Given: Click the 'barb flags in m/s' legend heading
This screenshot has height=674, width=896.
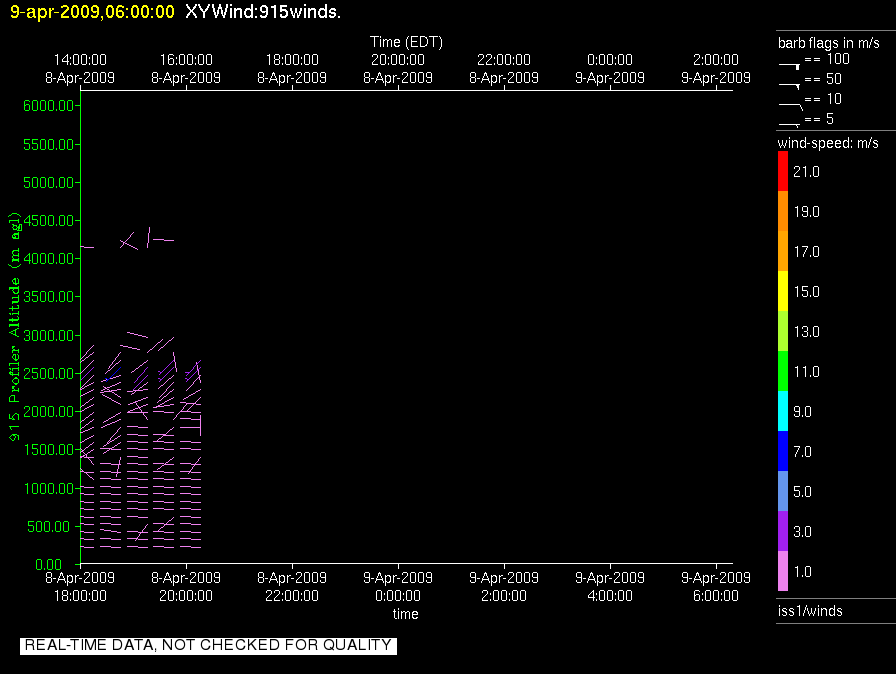Looking at the screenshot, I should pyautogui.click(x=829, y=43).
